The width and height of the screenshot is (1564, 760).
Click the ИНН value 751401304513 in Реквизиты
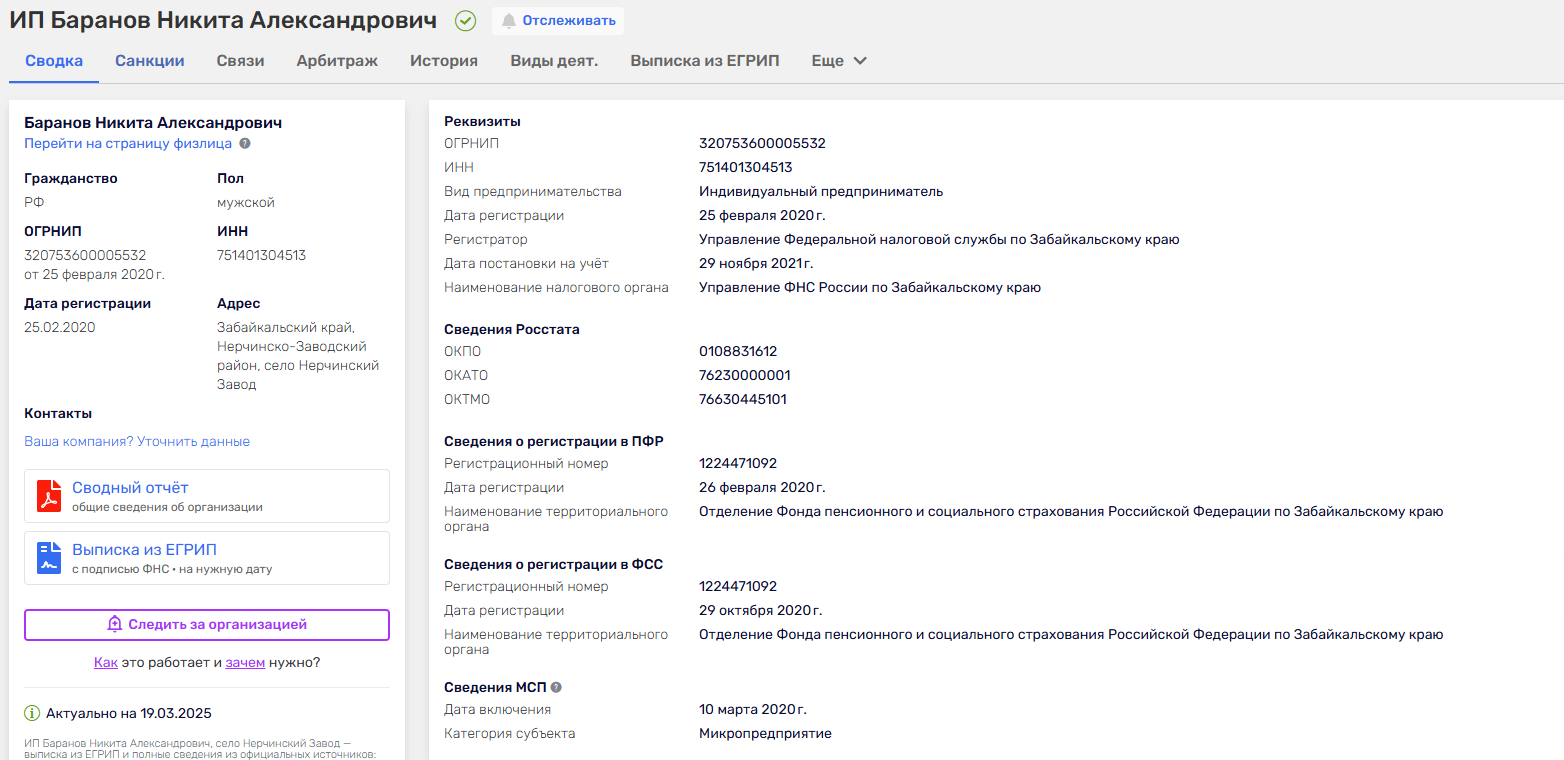[746, 168]
